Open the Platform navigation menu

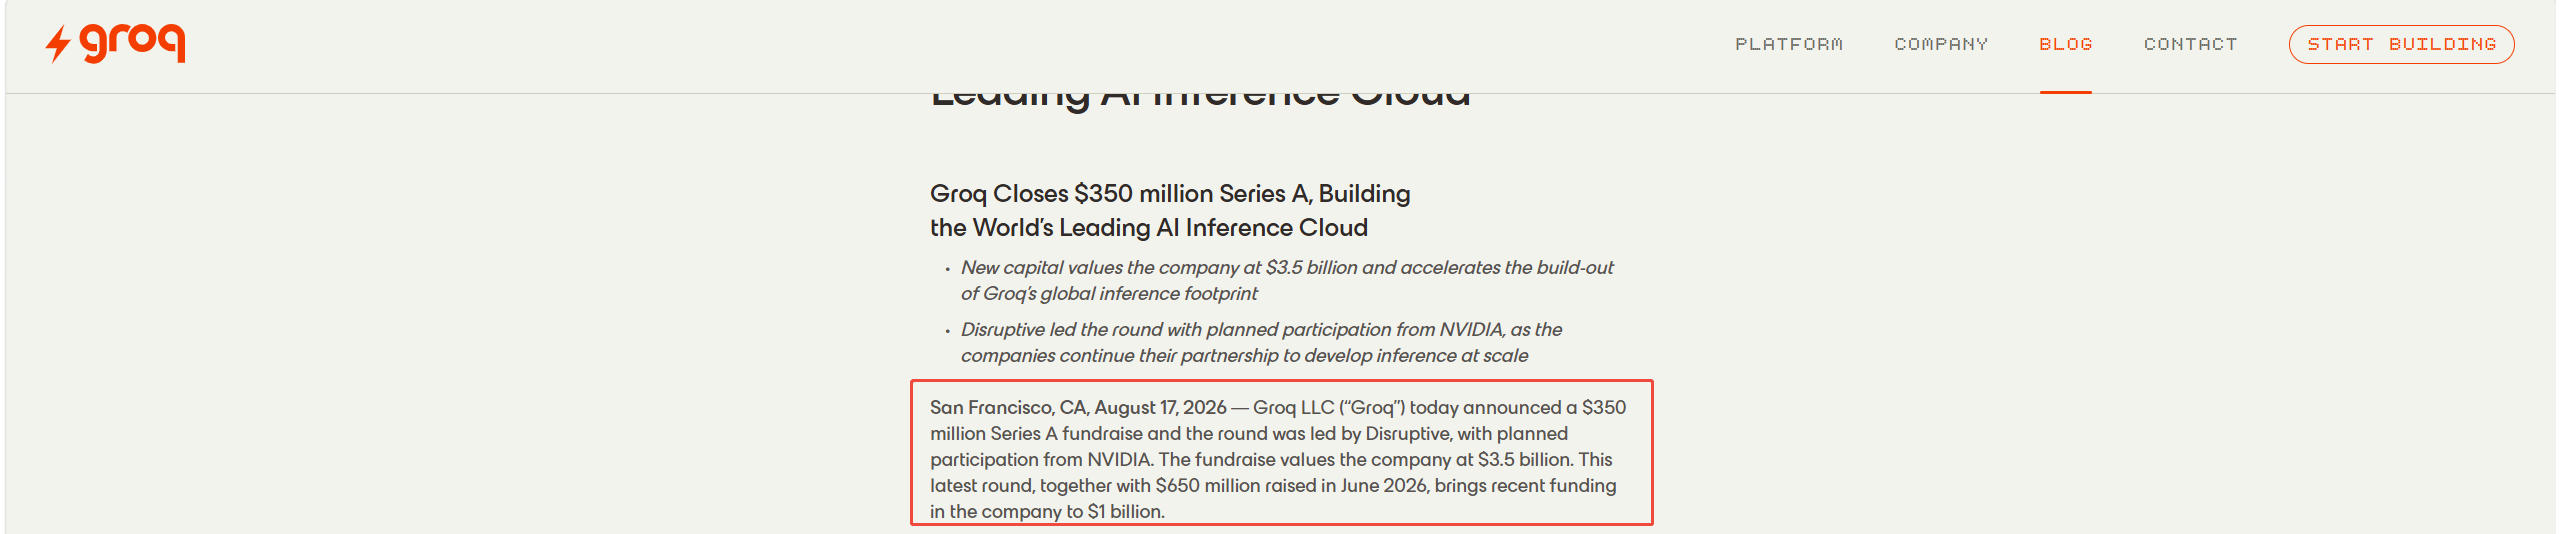point(1789,44)
